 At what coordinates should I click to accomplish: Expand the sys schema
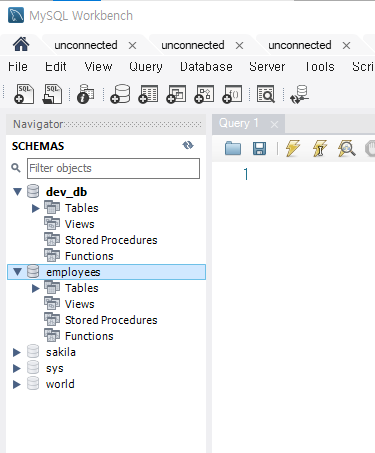click(x=17, y=368)
